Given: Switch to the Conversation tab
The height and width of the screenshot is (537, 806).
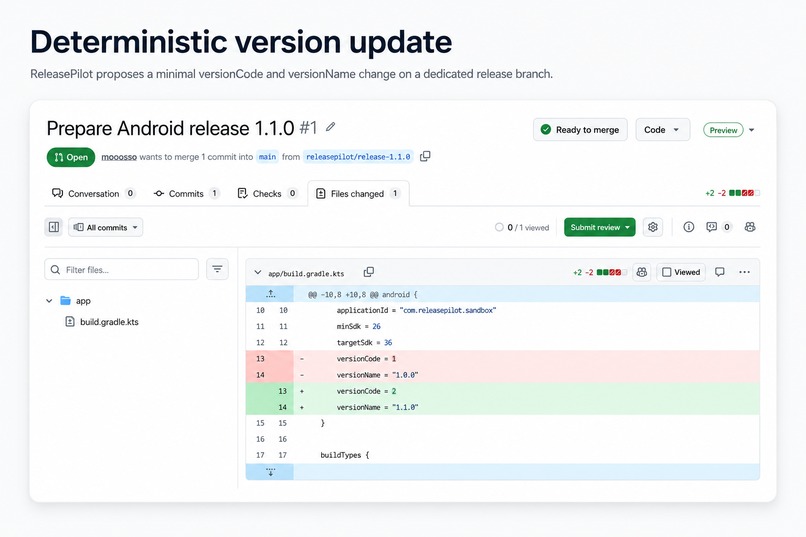Looking at the screenshot, I should (93, 194).
